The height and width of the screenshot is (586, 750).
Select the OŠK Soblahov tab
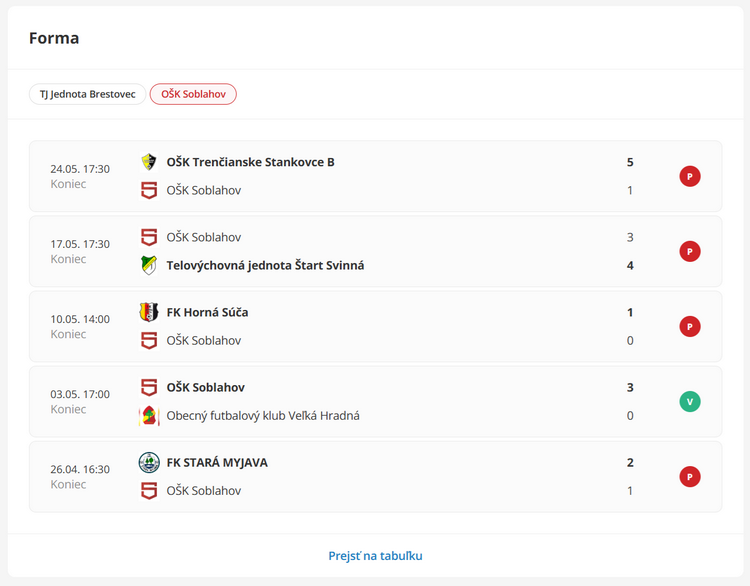click(x=193, y=94)
